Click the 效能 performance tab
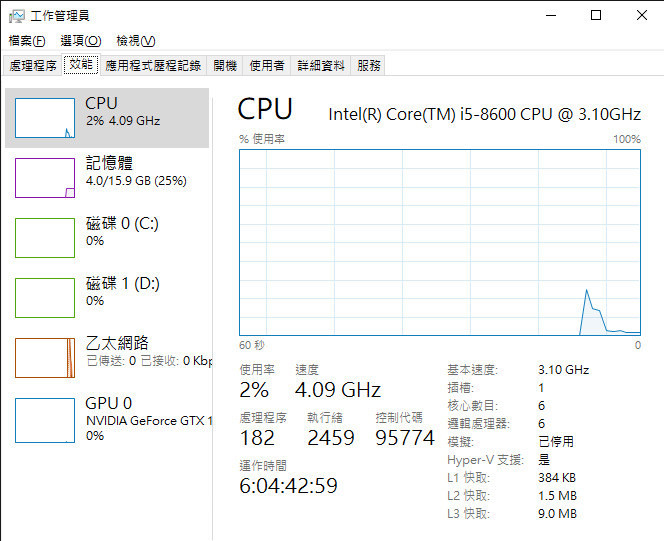This screenshot has width=664, height=541. click(x=80, y=65)
